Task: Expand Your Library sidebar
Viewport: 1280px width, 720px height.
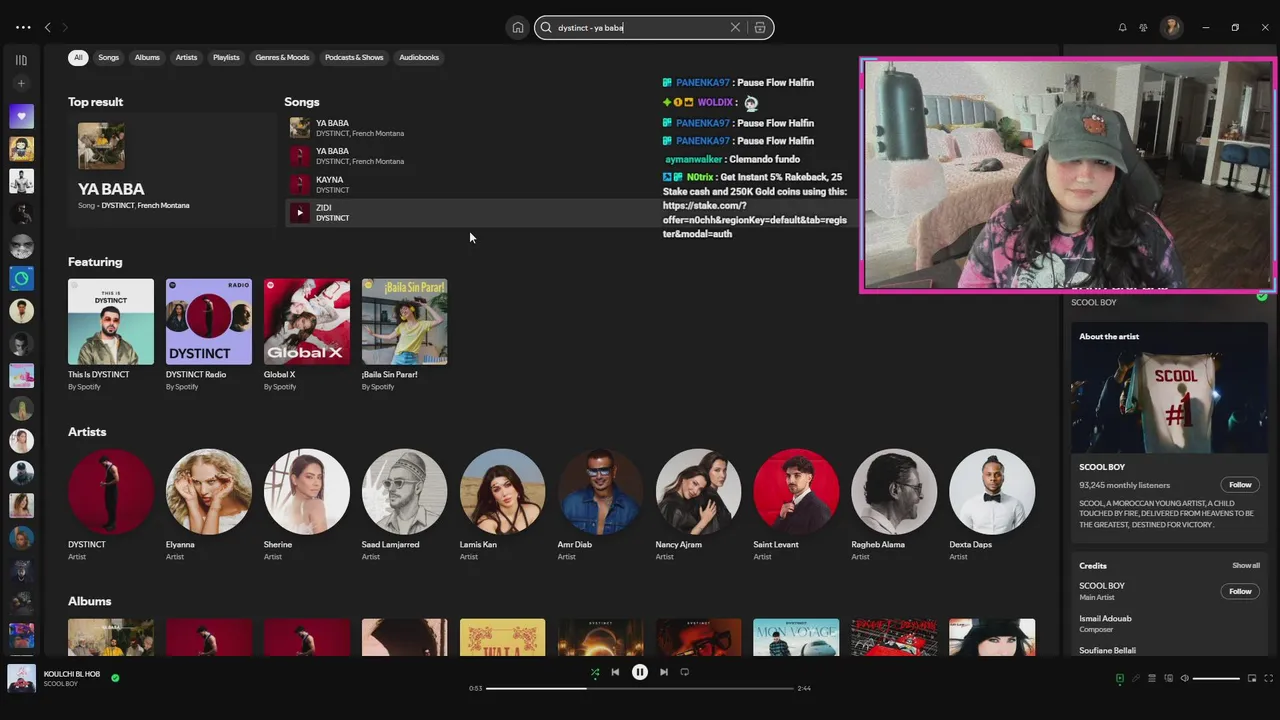Action: [21, 60]
